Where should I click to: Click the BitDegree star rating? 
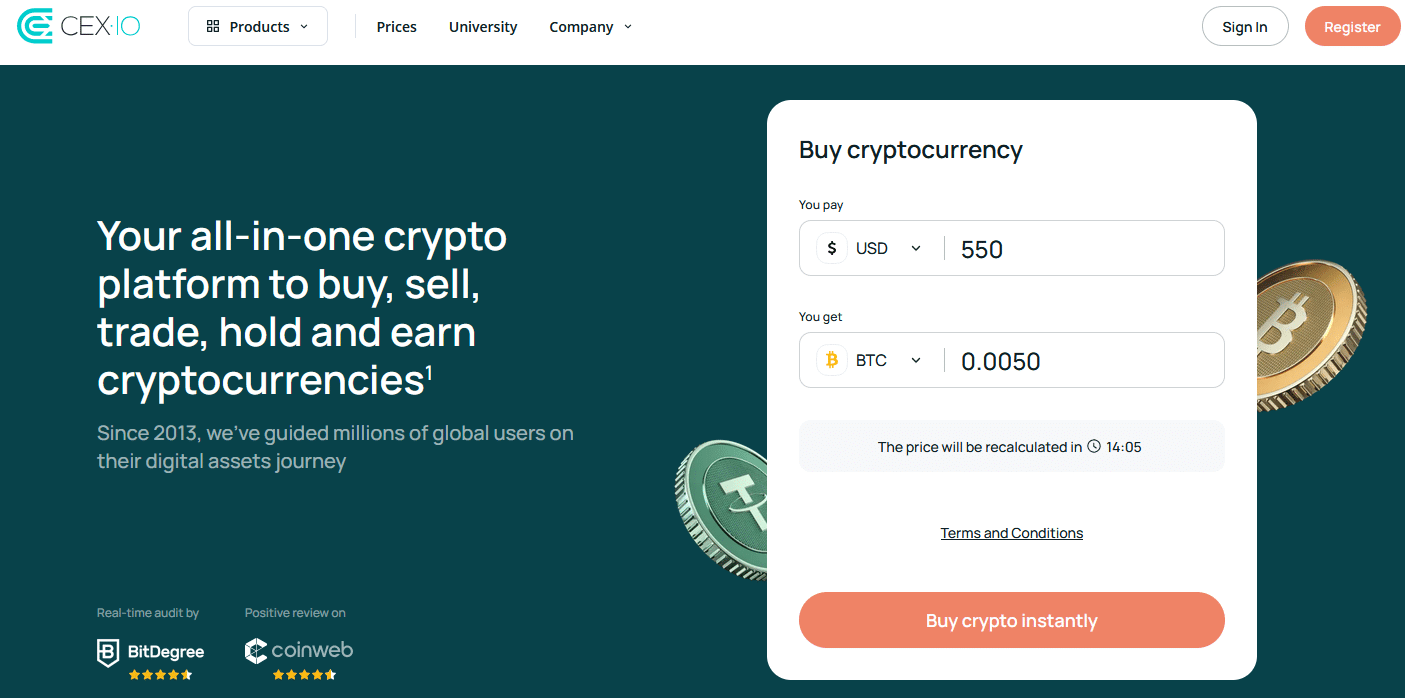coord(160,675)
